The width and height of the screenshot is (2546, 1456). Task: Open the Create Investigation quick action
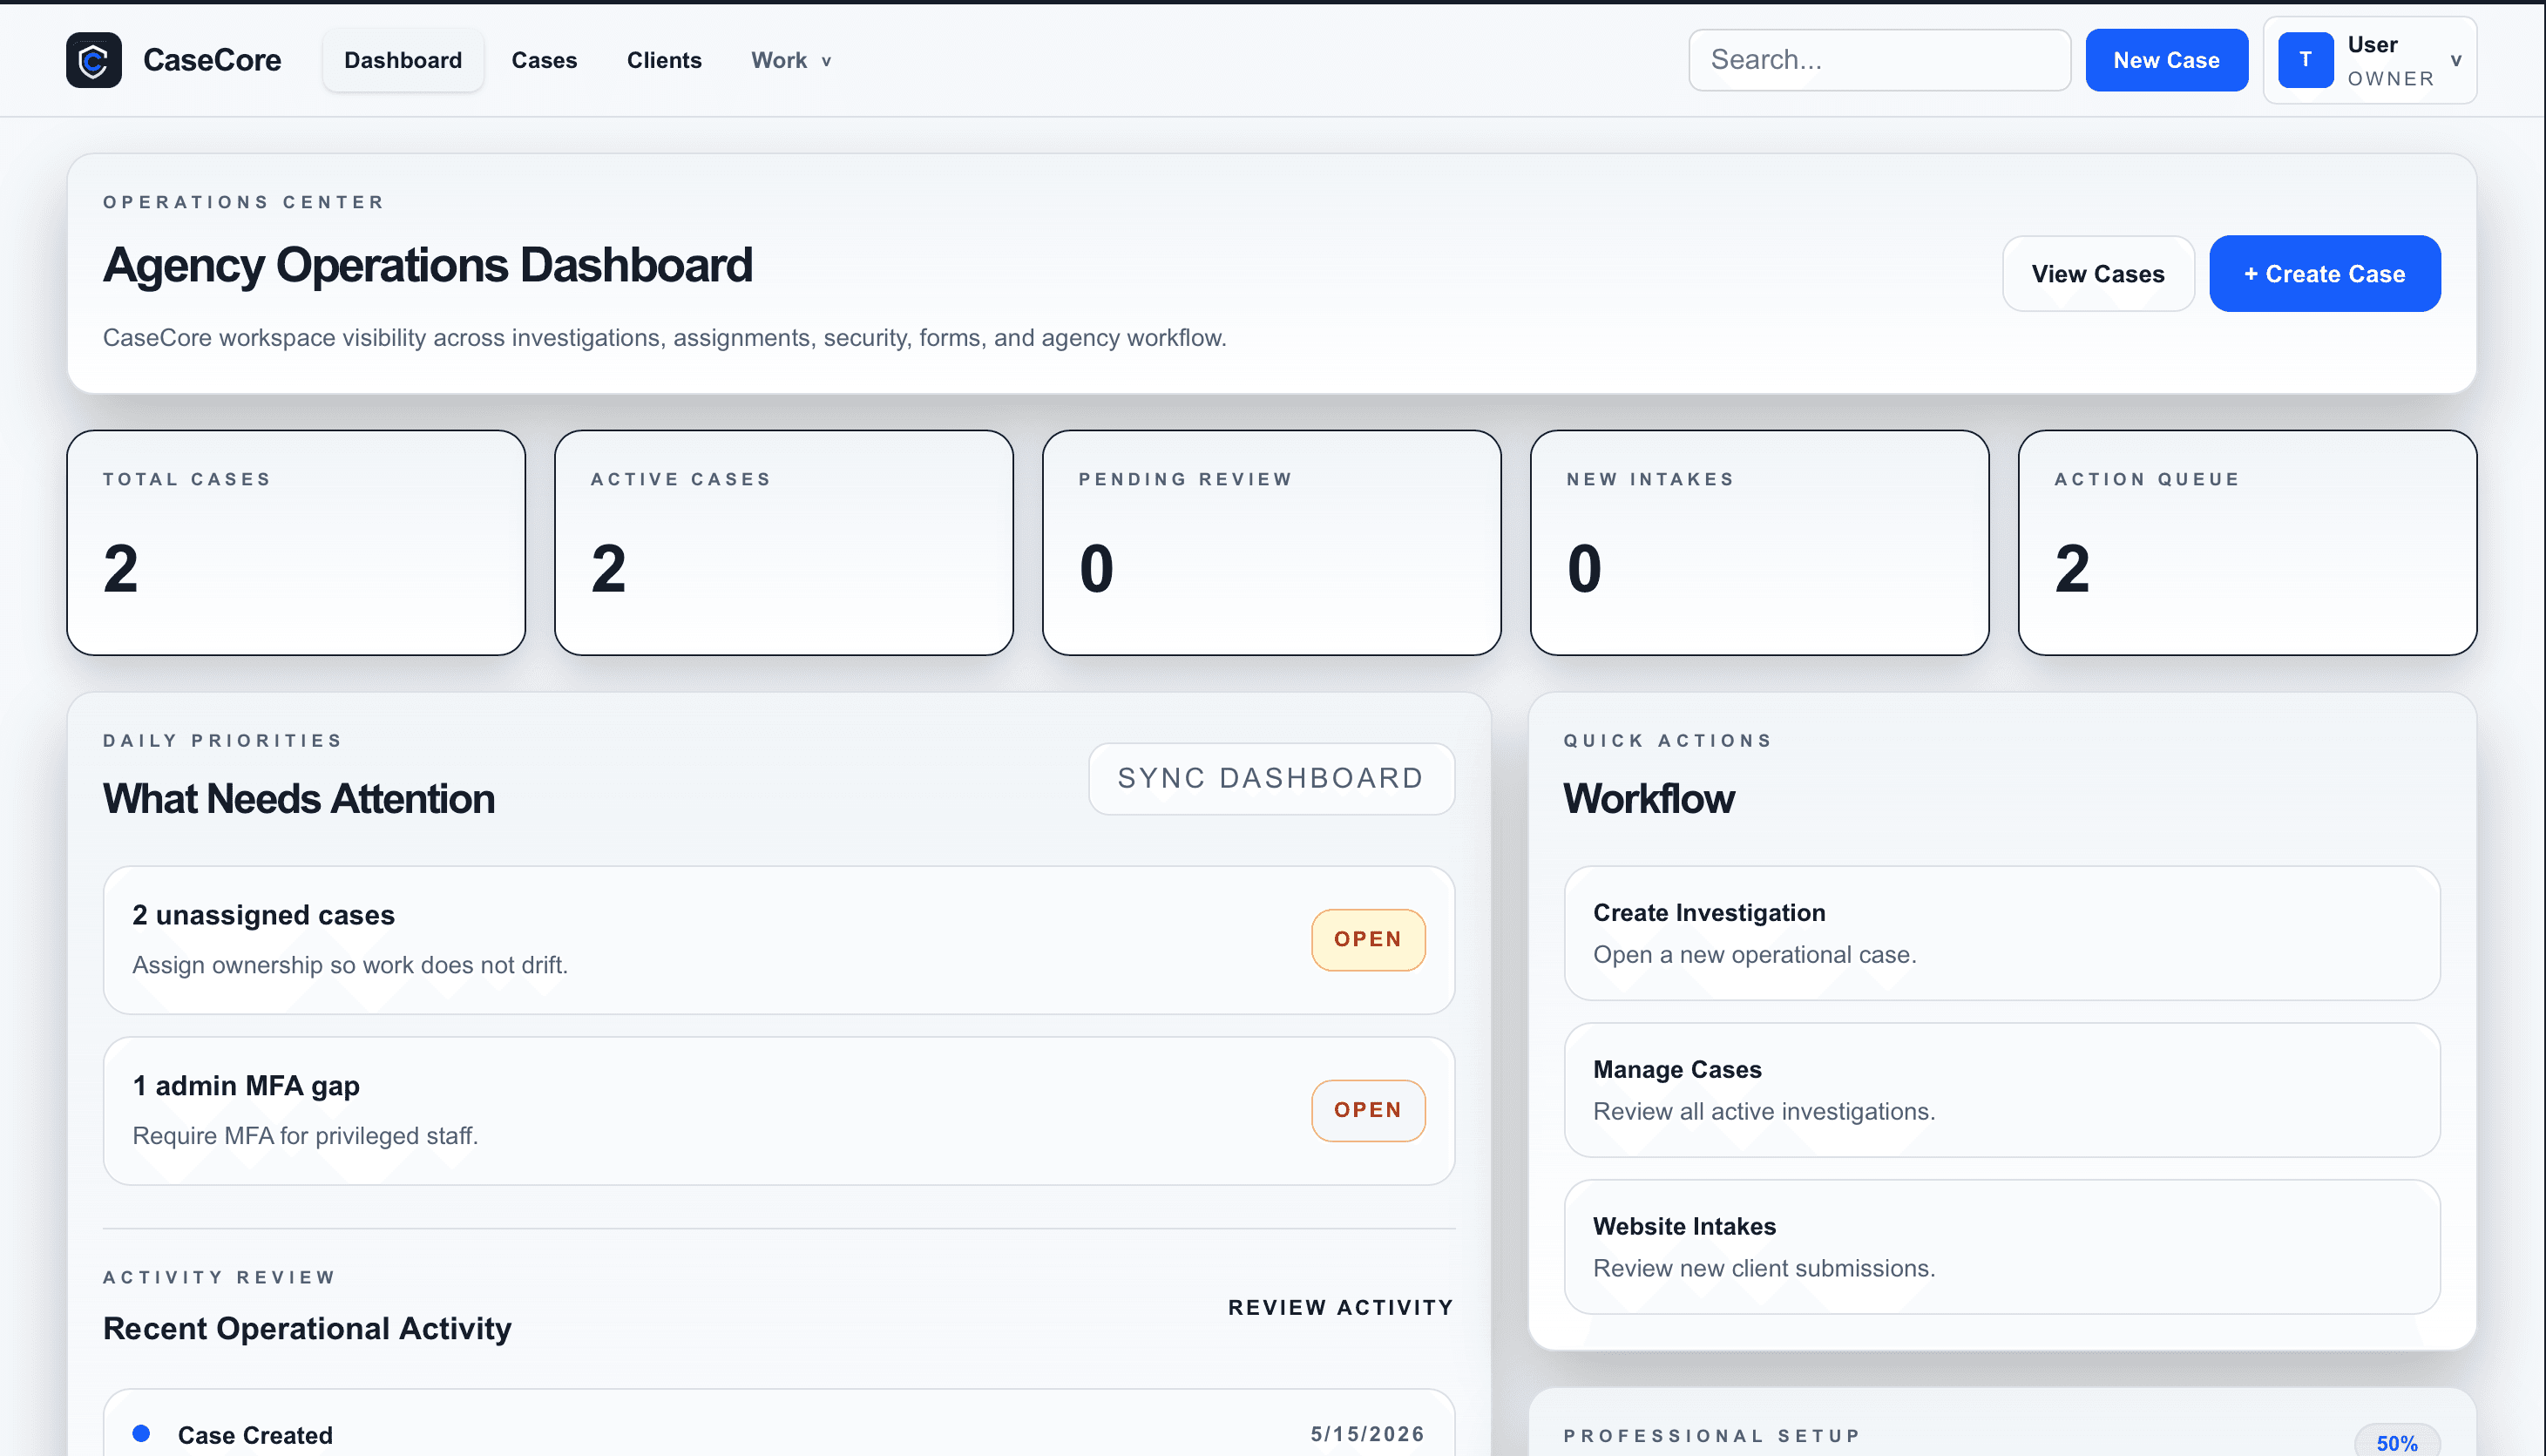click(x=2002, y=933)
